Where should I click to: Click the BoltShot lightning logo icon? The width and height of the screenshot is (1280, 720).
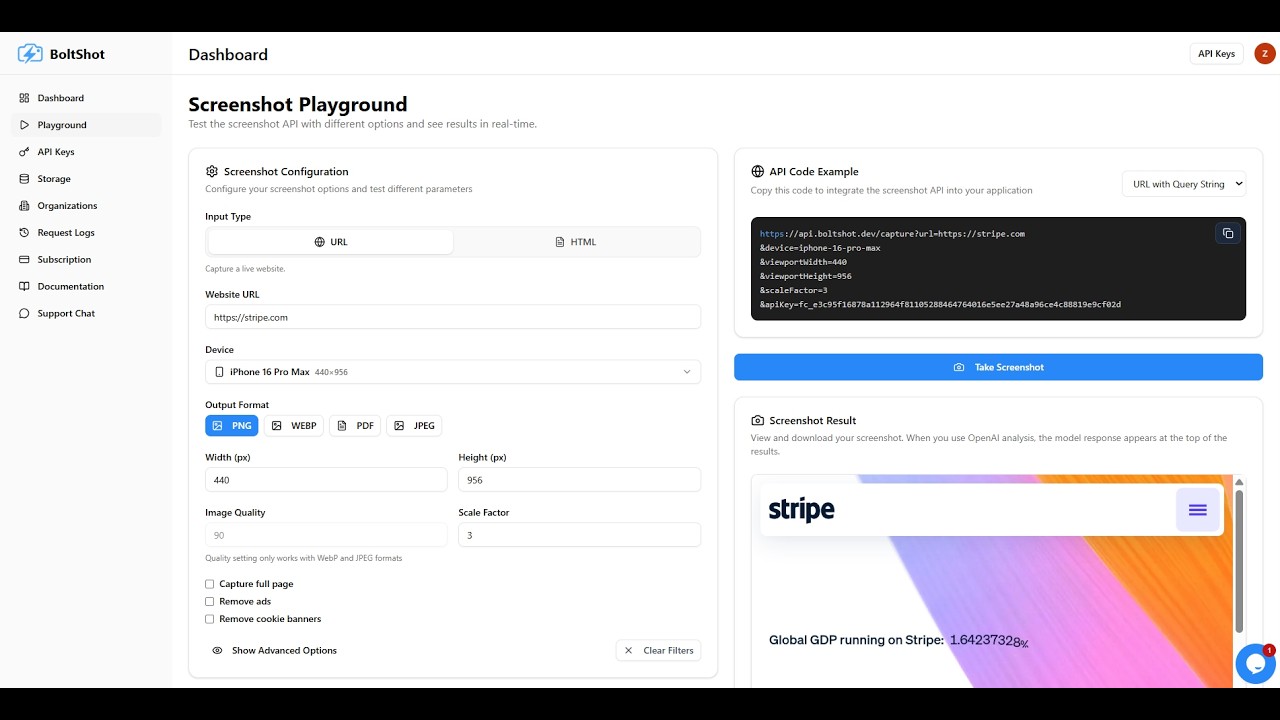point(30,54)
